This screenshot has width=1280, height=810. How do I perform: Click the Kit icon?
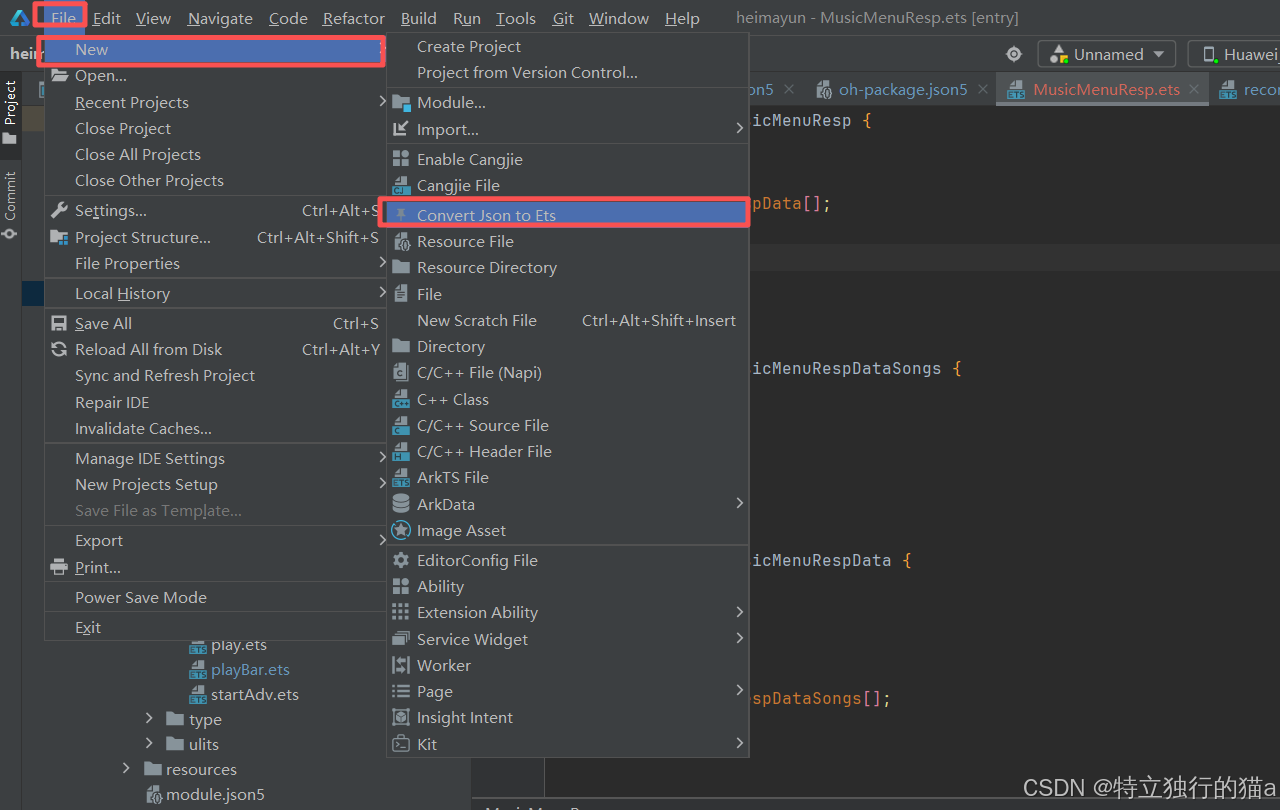tap(401, 744)
